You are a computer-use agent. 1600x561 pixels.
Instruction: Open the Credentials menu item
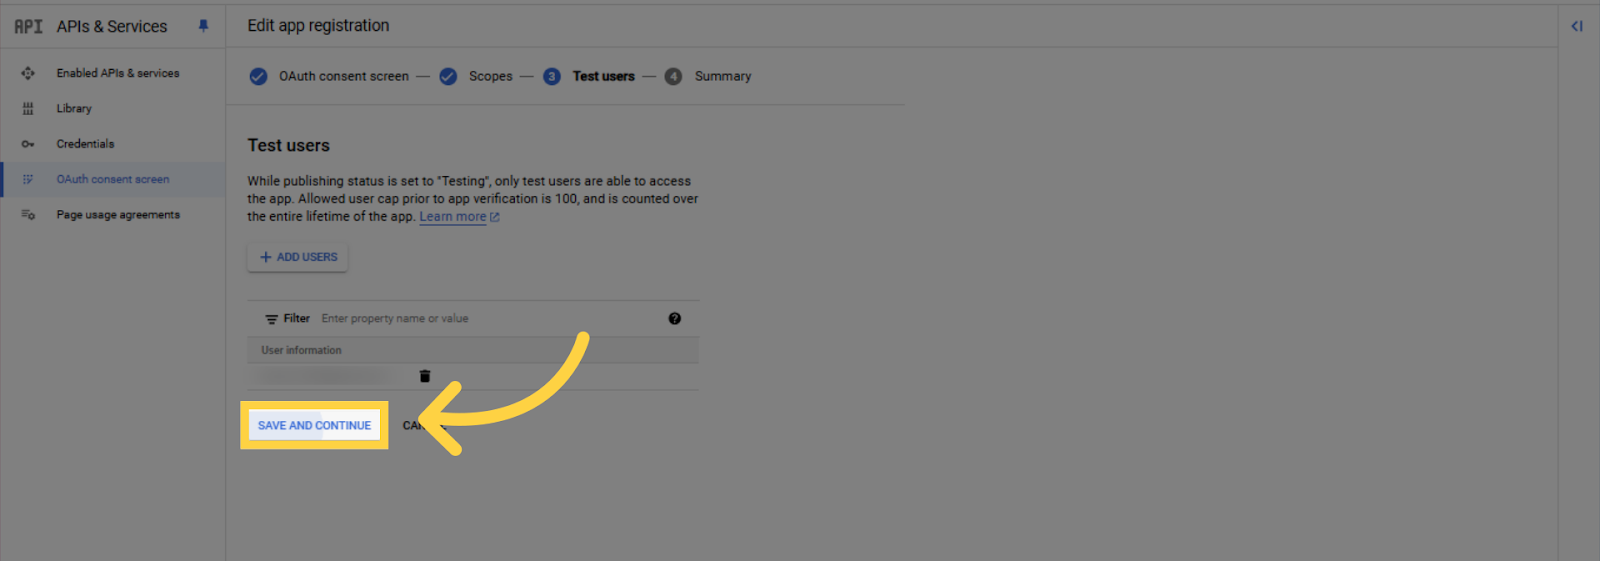[85, 144]
